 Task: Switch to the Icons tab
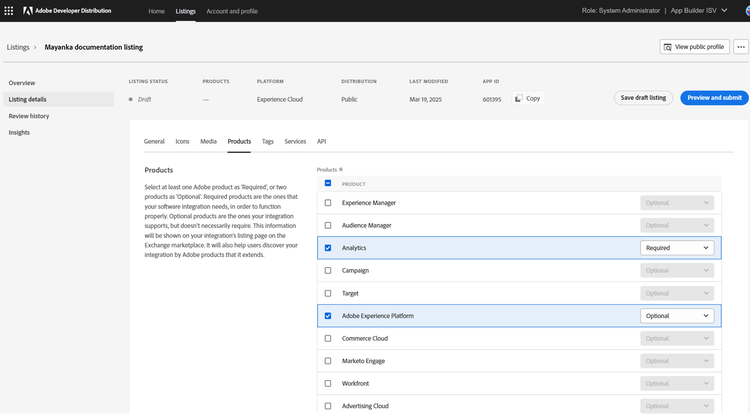182,142
